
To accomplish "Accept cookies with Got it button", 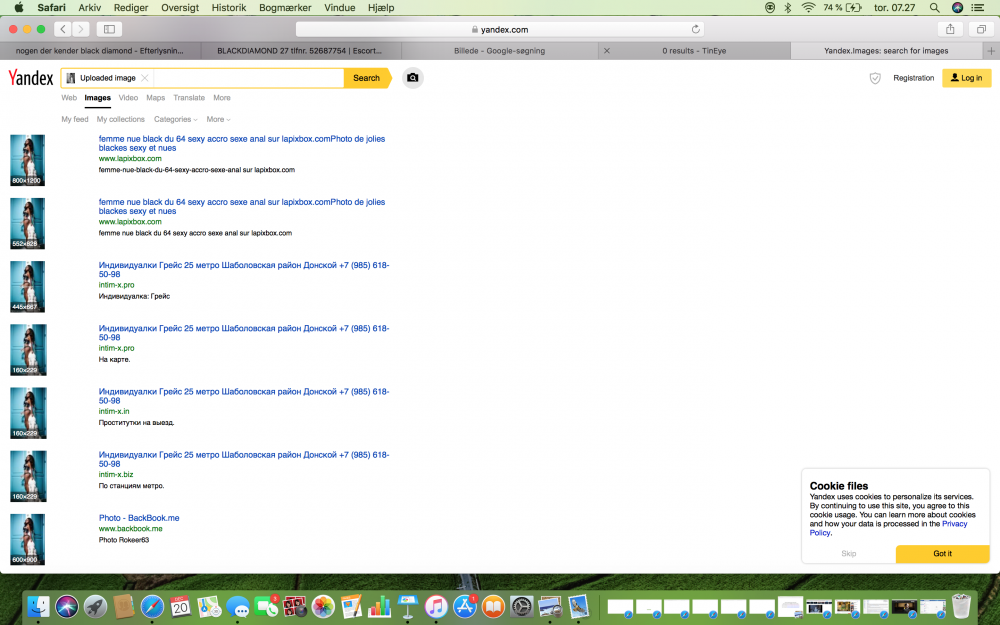I will [x=942, y=554].
